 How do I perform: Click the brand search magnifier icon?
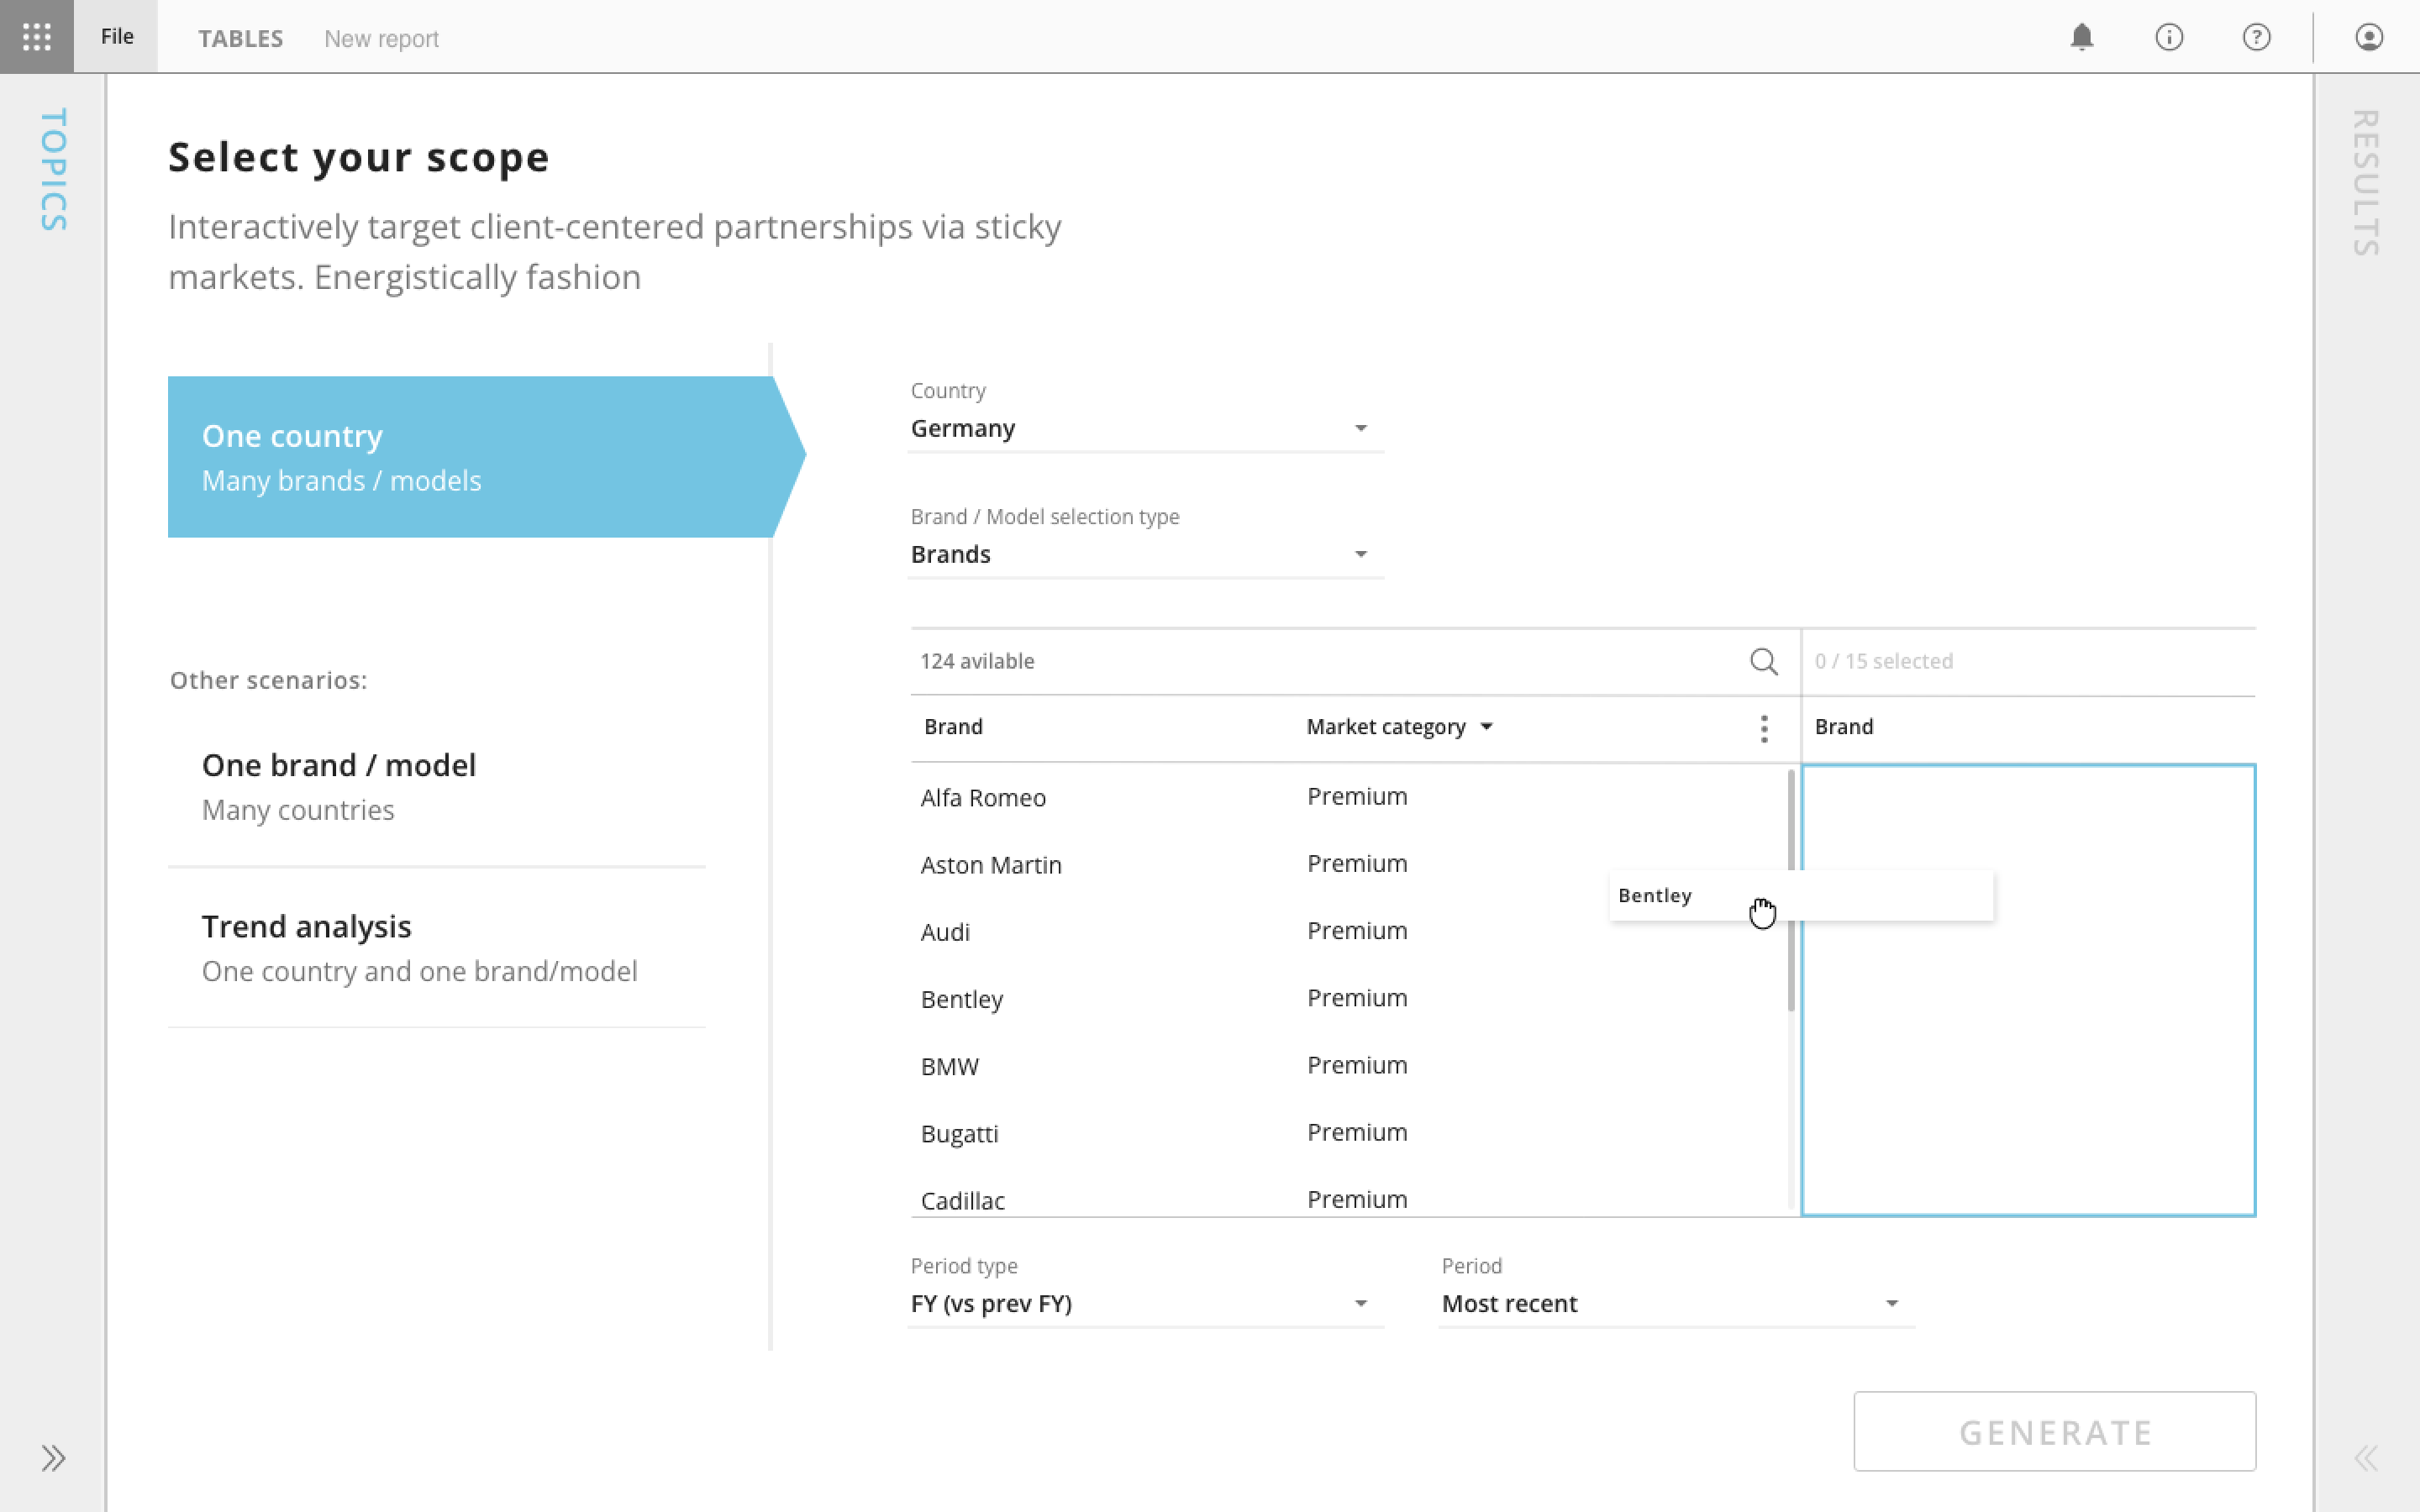pos(1764,661)
